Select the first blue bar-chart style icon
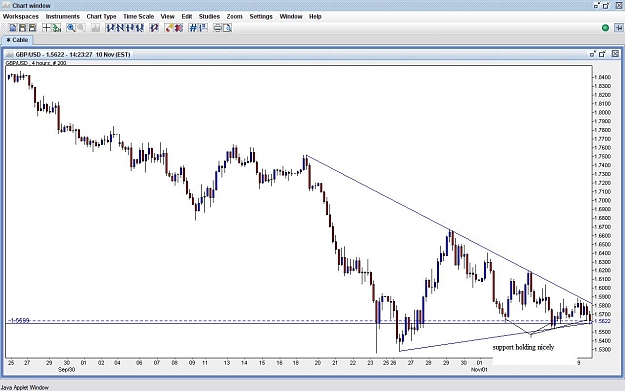Screen dimensions: 625x391 click(x=110, y=28)
